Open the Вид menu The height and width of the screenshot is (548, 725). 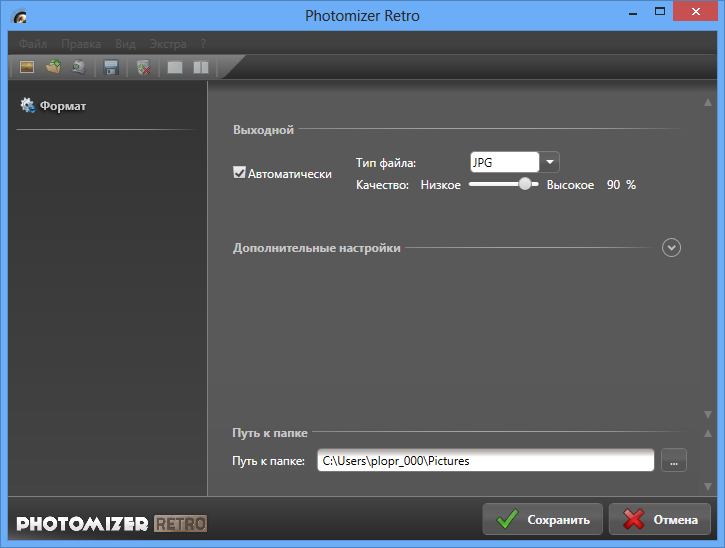(x=125, y=44)
